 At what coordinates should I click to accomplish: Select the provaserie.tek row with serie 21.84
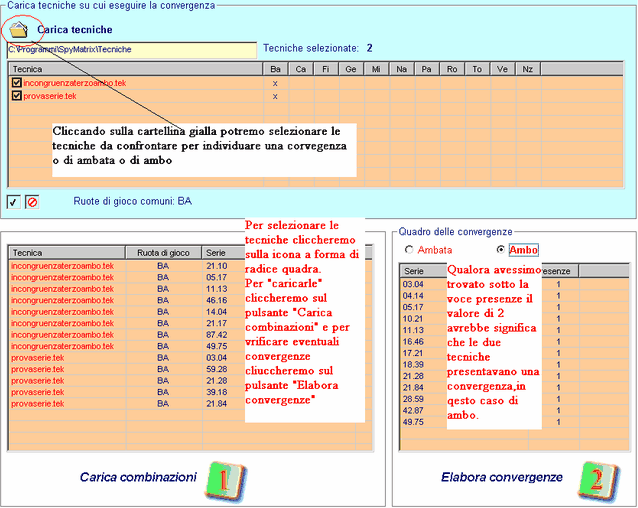(127, 404)
